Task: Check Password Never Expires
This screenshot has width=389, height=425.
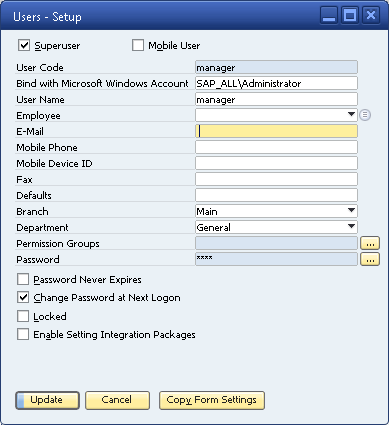Action: [x=23, y=279]
